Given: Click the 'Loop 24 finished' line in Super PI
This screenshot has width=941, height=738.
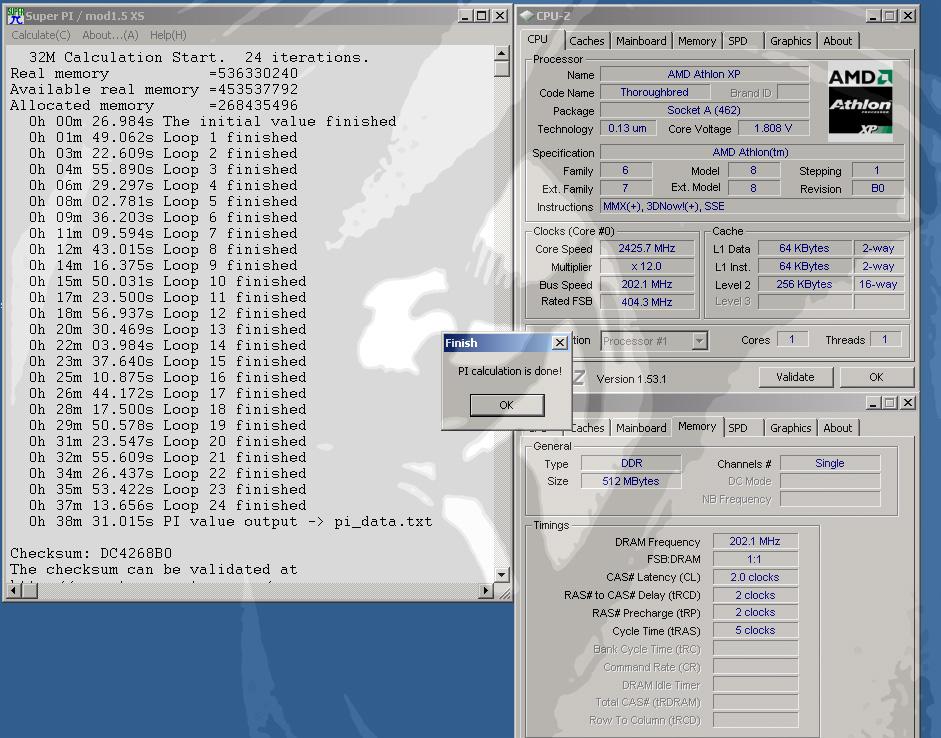Looking at the screenshot, I should [167, 506].
